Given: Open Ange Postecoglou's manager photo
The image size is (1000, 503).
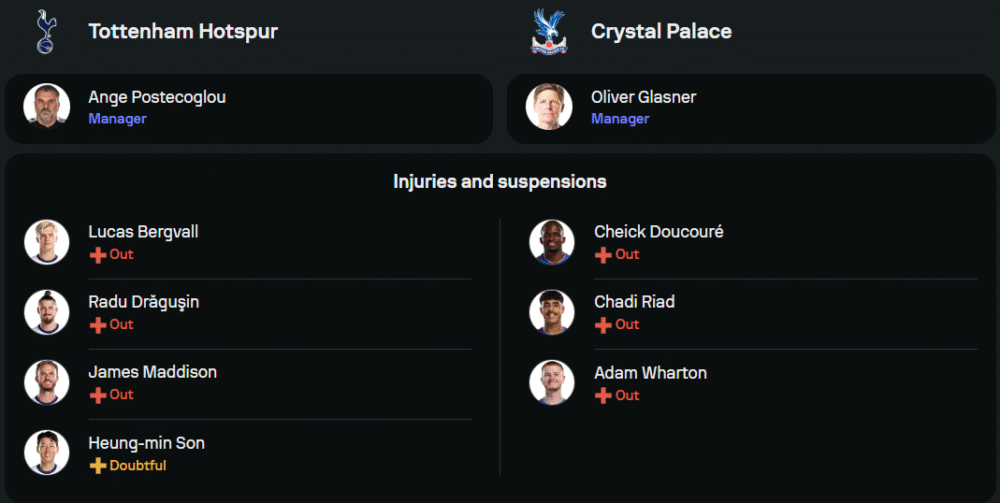Looking at the screenshot, I should coord(46,107).
